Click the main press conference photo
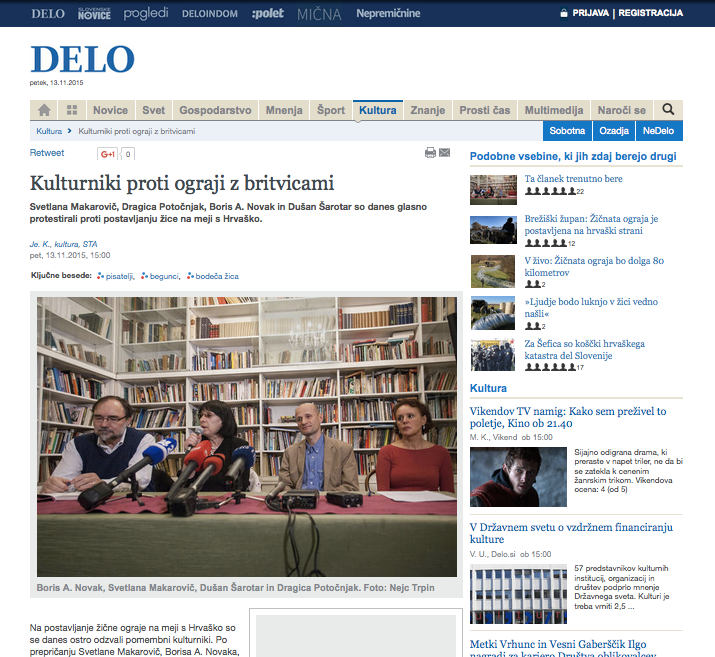Image resolution: width=715 pixels, height=657 pixels. tap(247, 437)
